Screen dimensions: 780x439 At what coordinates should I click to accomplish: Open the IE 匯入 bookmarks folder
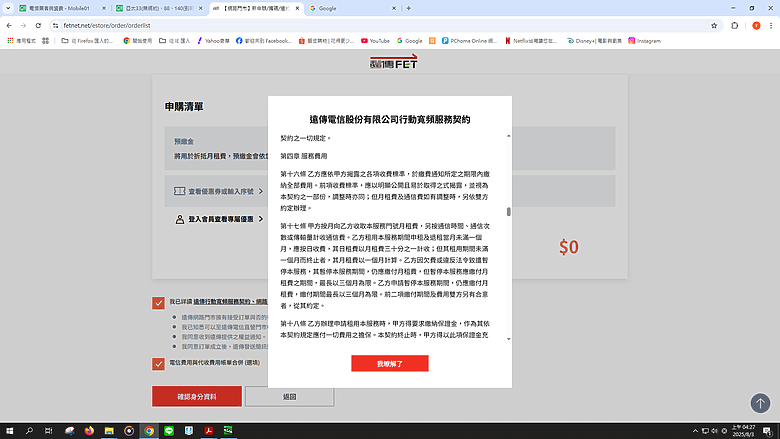click(x=175, y=41)
